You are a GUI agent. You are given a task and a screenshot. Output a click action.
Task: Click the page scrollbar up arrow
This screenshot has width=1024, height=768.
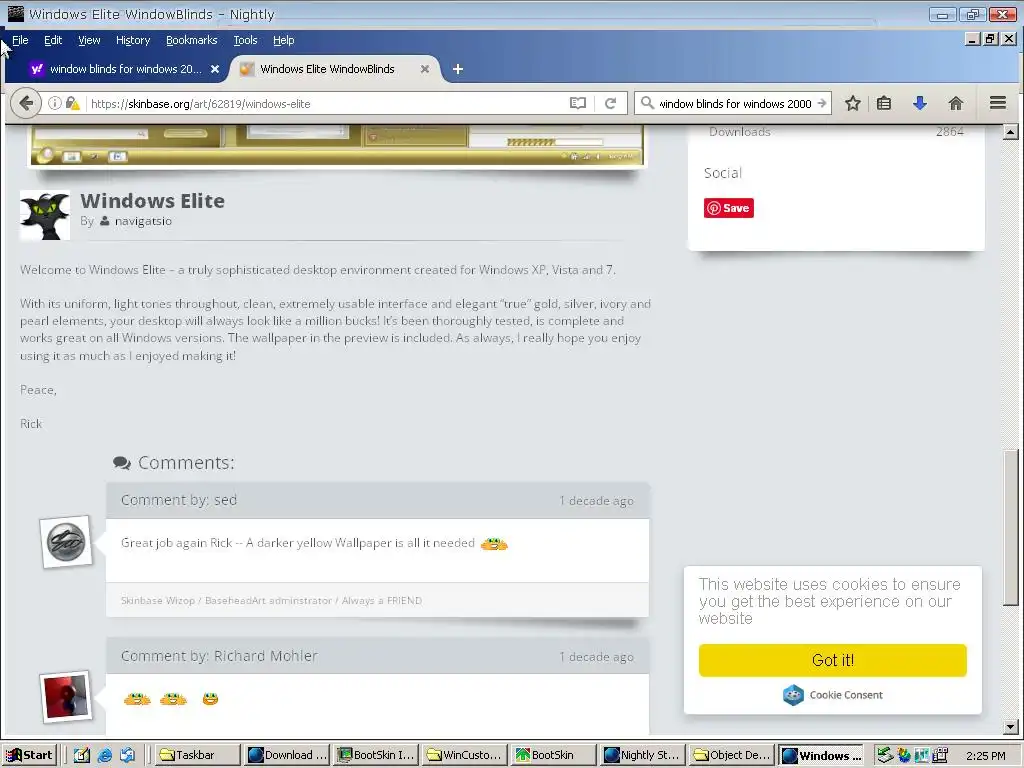tap(1010, 132)
